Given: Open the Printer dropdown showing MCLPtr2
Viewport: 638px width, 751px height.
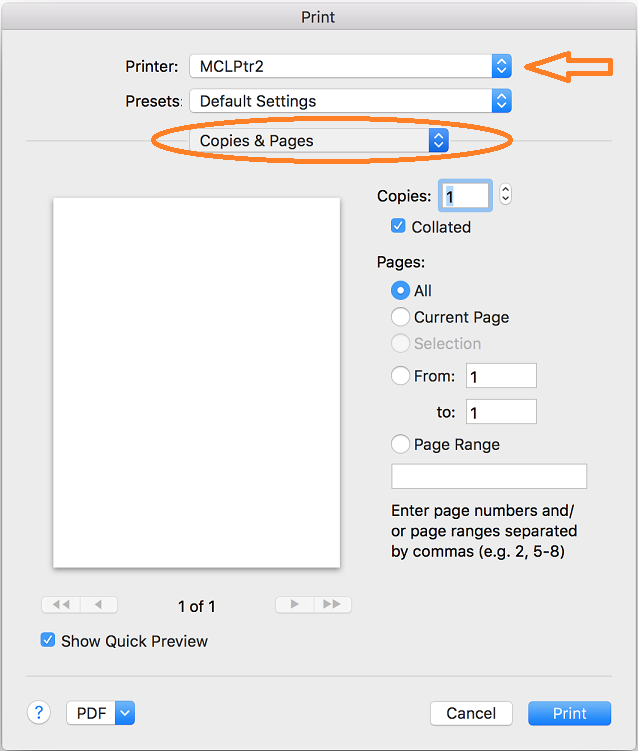Looking at the screenshot, I should point(350,67).
